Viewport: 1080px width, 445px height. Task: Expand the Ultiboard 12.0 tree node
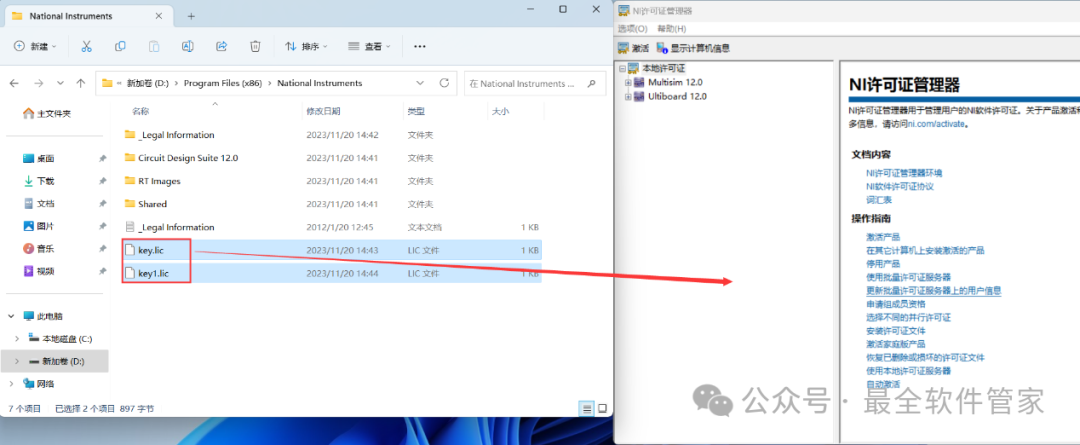[x=629, y=96]
